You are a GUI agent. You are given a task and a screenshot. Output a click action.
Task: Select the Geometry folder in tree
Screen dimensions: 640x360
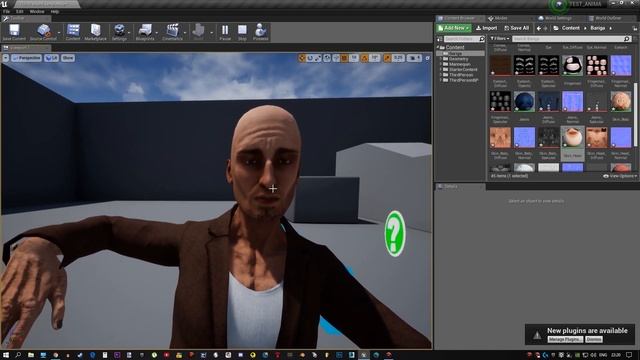pyautogui.click(x=458, y=59)
